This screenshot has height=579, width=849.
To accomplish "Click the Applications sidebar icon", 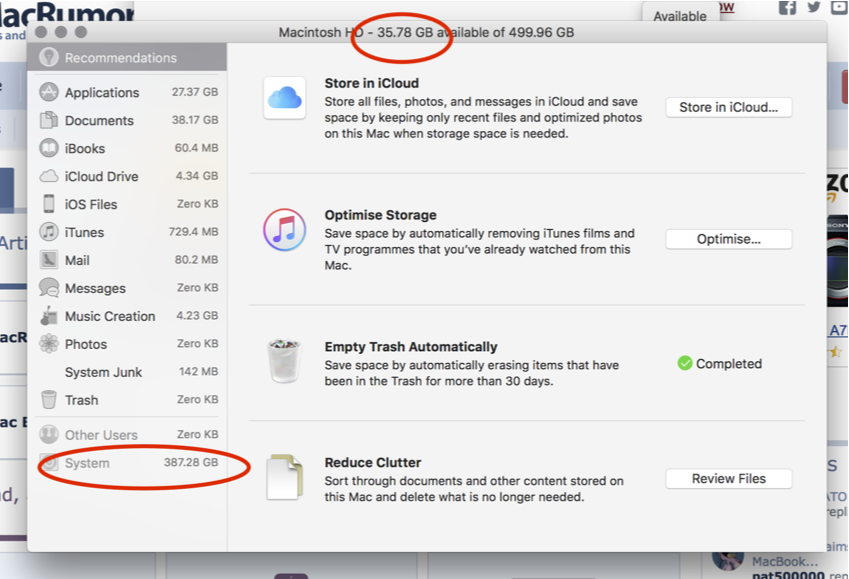I will 49,92.
